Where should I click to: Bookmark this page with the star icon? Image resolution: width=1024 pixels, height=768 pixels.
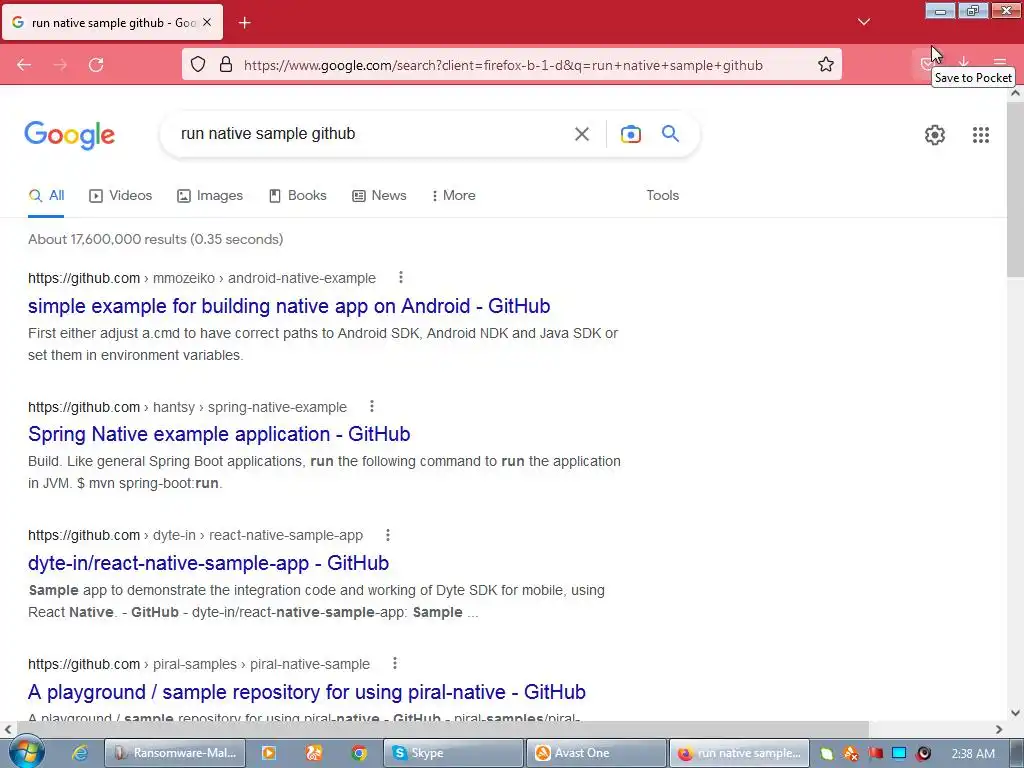point(825,65)
